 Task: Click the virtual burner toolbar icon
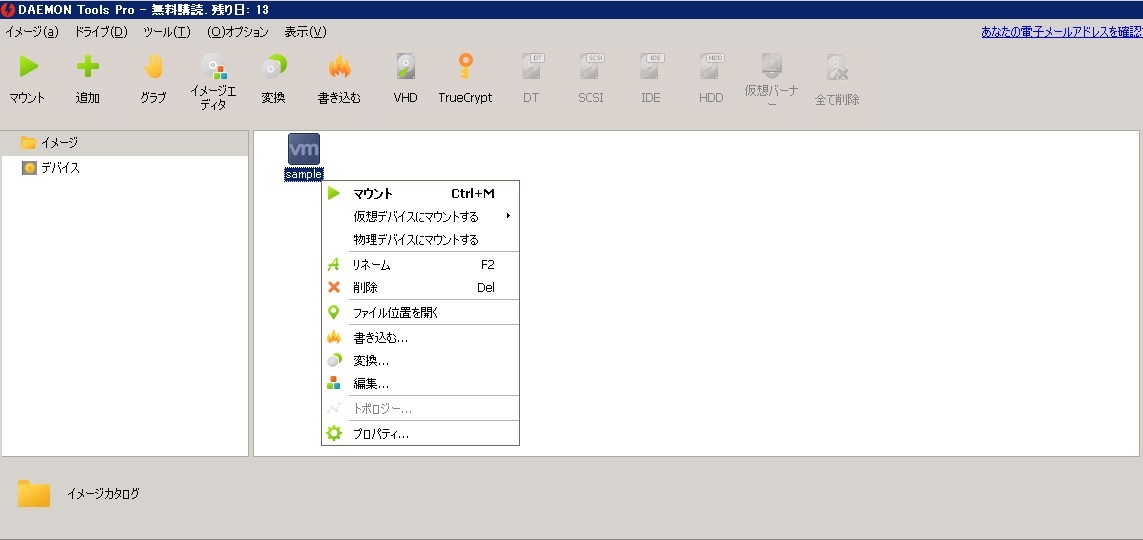(x=772, y=66)
